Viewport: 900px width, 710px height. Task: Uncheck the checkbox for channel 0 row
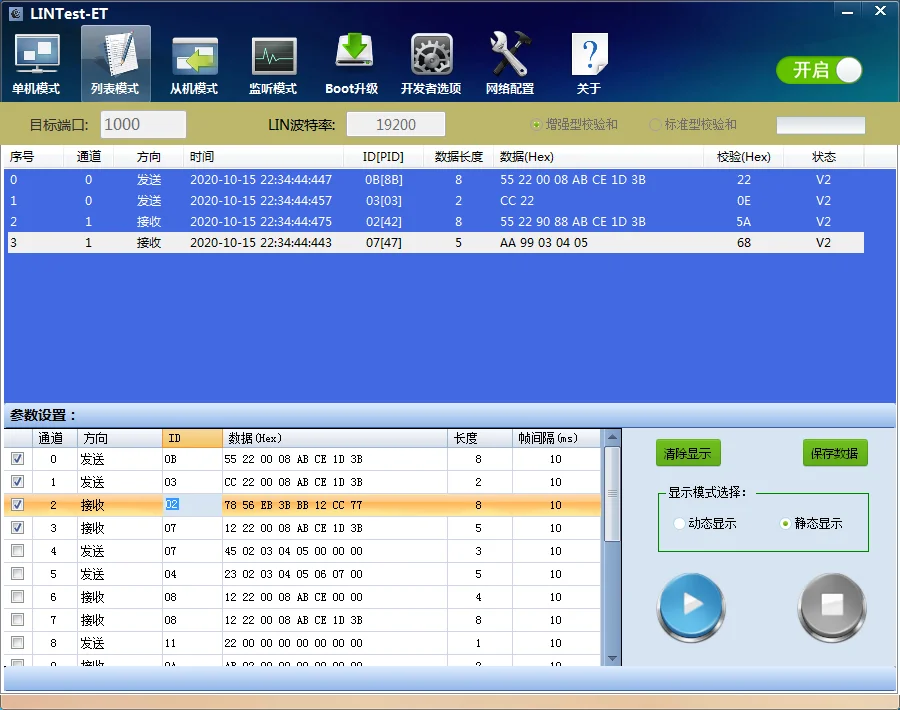click(18, 459)
